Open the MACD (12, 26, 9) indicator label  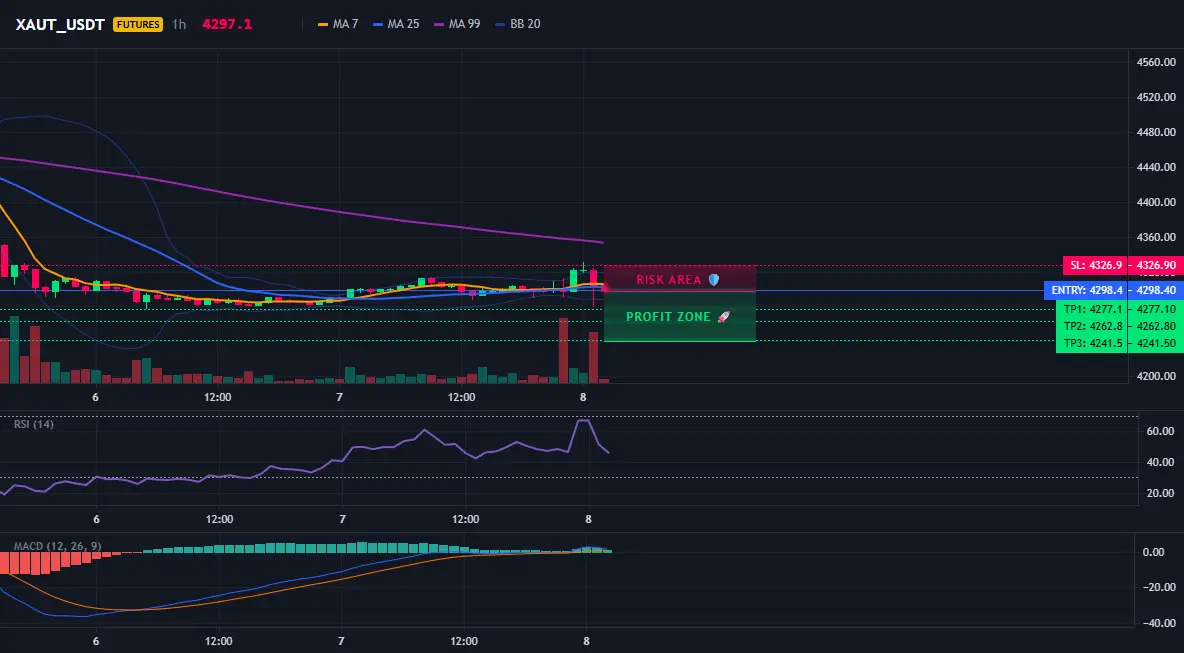pos(57,546)
